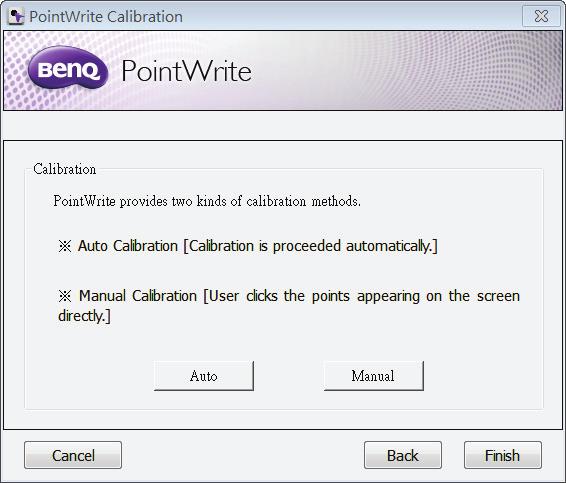This screenshot has width=566, height=483.
Task: Click 'PointWrite provides two kinds of calibration methods.' text
Action: [x=207, y=201]
